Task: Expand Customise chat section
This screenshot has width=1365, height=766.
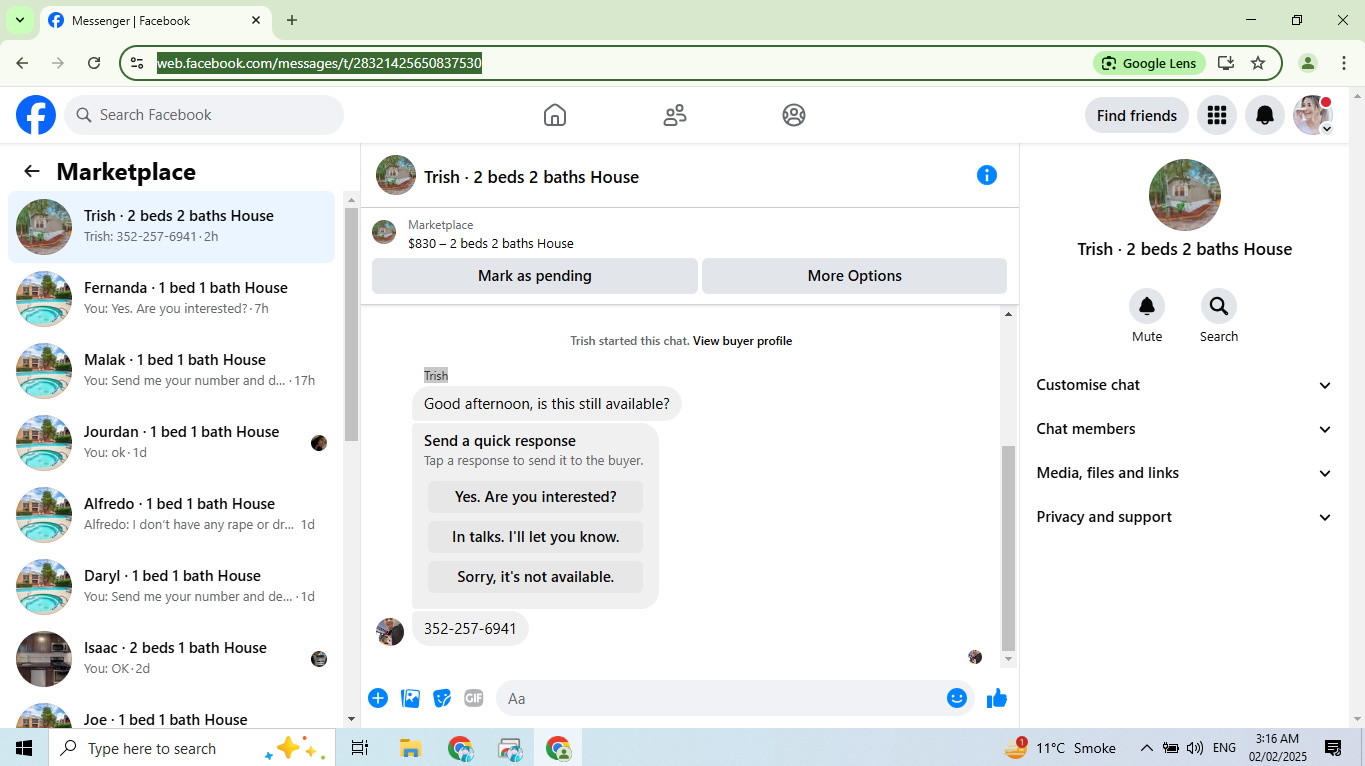Action: [1185, 385]
